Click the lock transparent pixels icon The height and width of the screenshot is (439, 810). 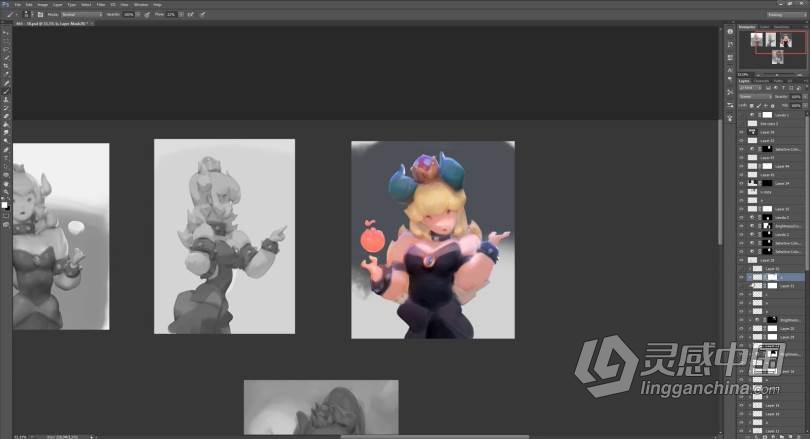752,106
